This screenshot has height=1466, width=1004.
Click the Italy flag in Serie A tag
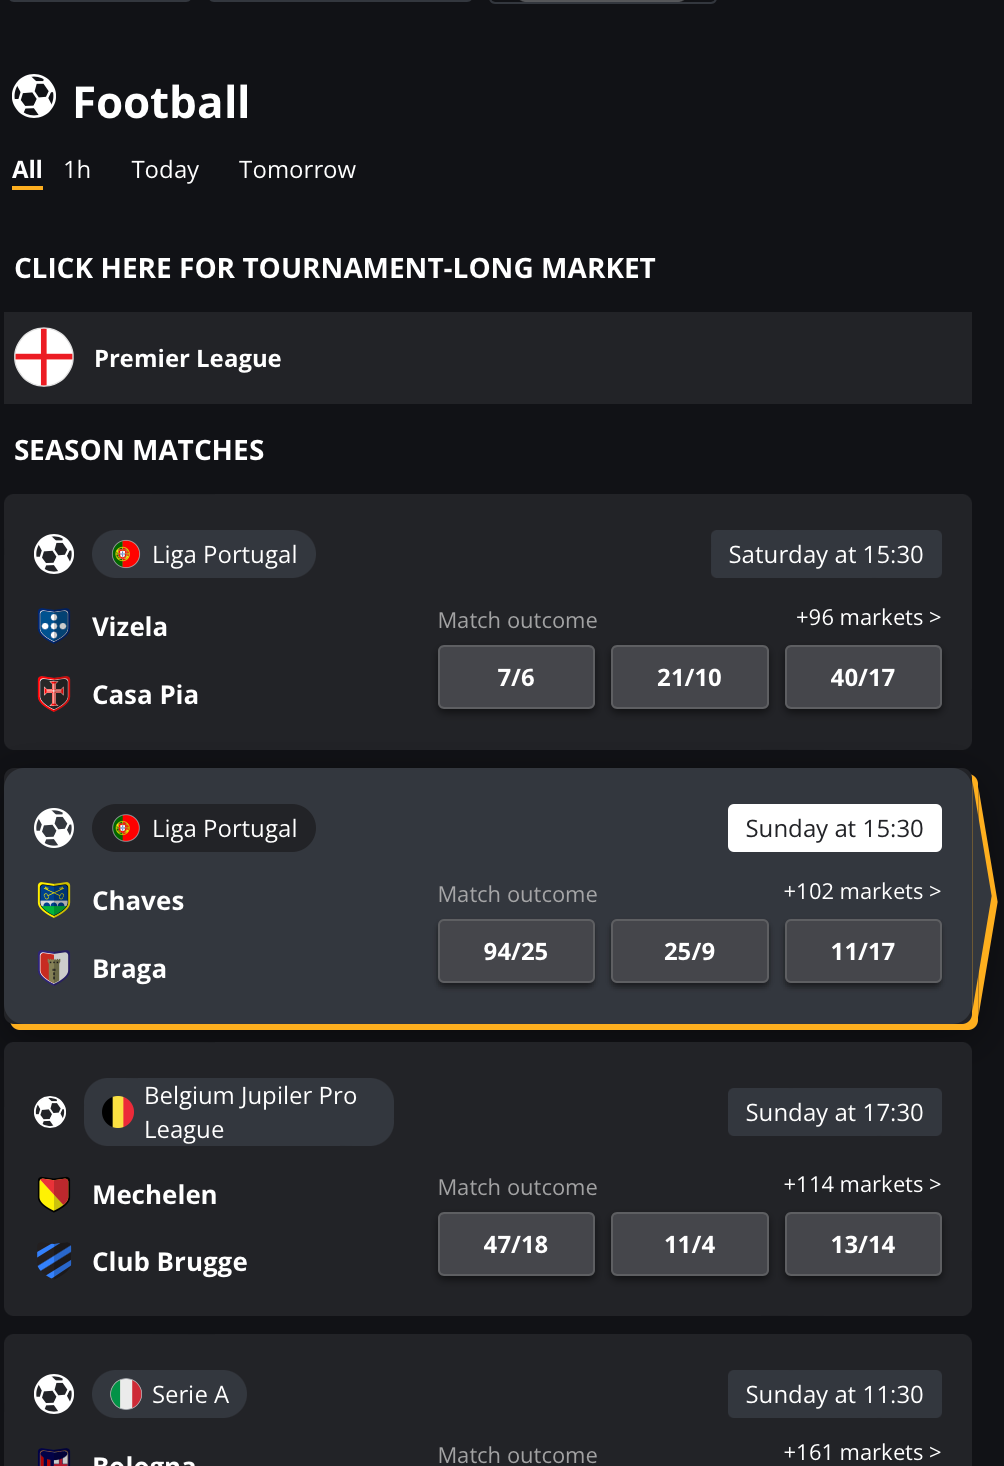point(126,1394)
